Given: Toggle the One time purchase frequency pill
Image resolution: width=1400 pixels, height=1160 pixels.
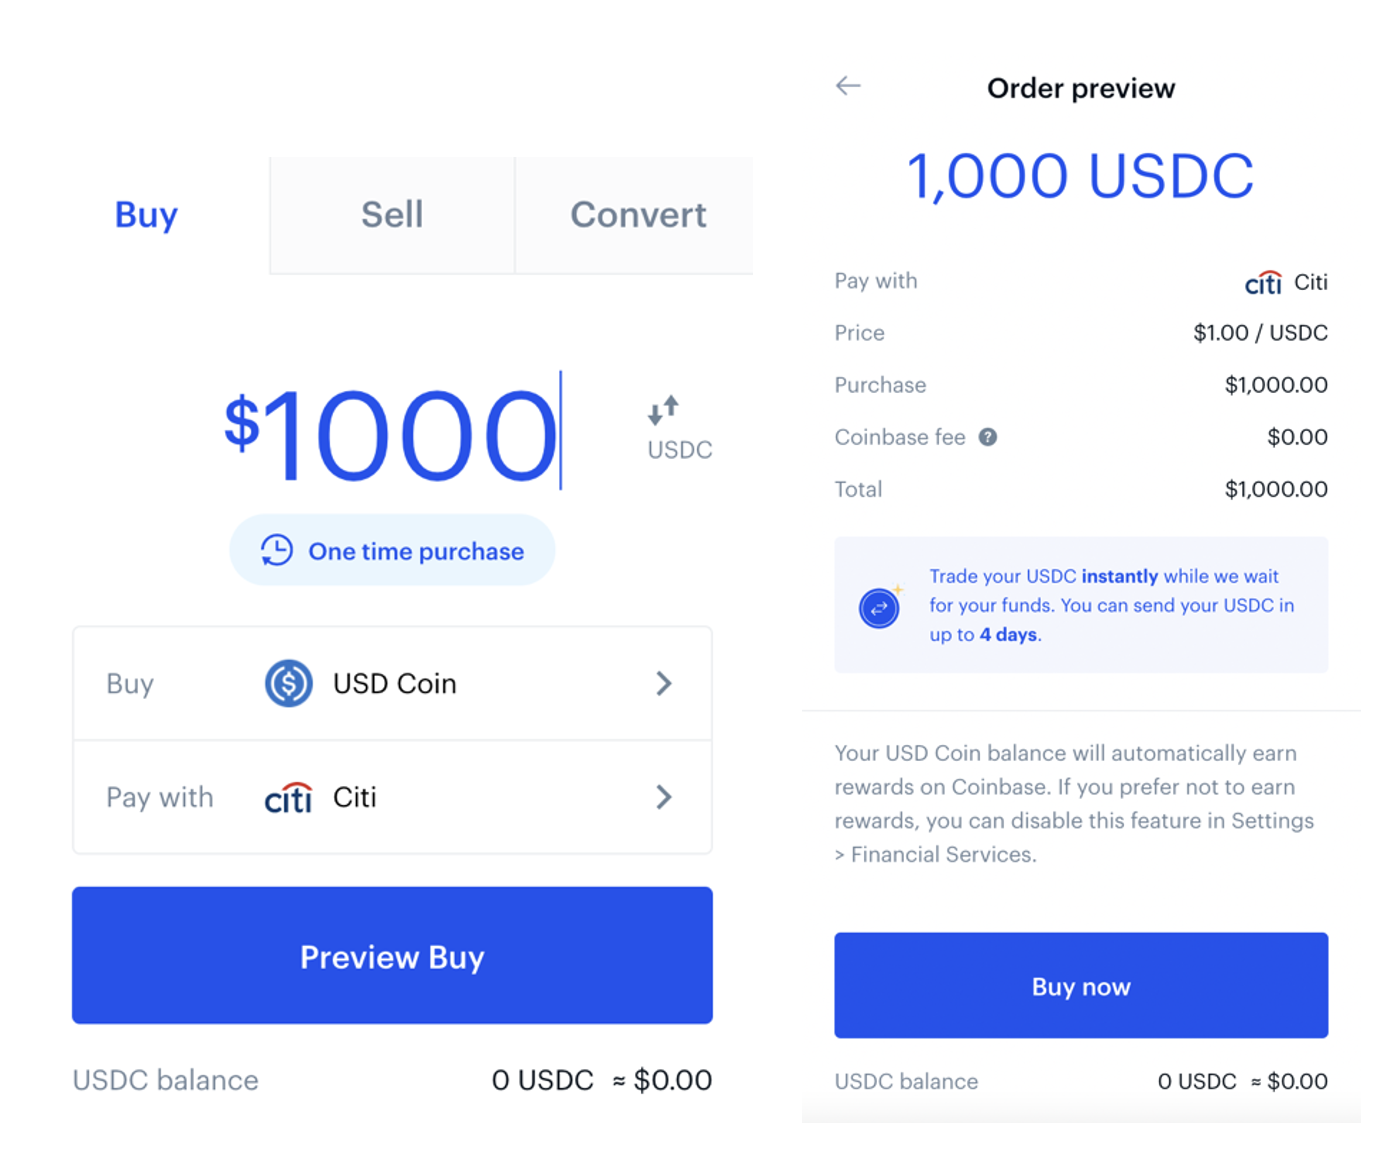Looking at the screenshot, I should [x=392, y=550].
